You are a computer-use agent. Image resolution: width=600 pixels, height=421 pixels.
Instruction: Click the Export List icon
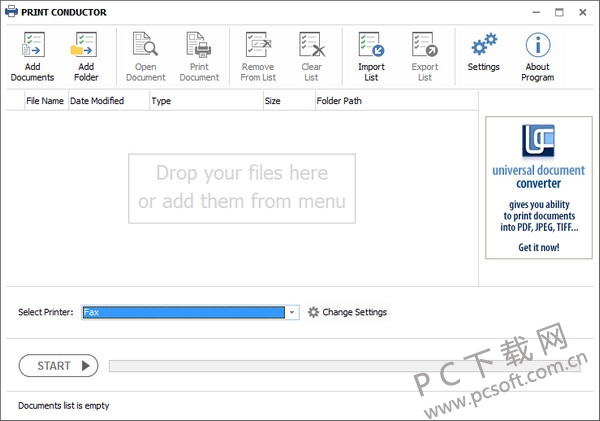pos(425,44)
